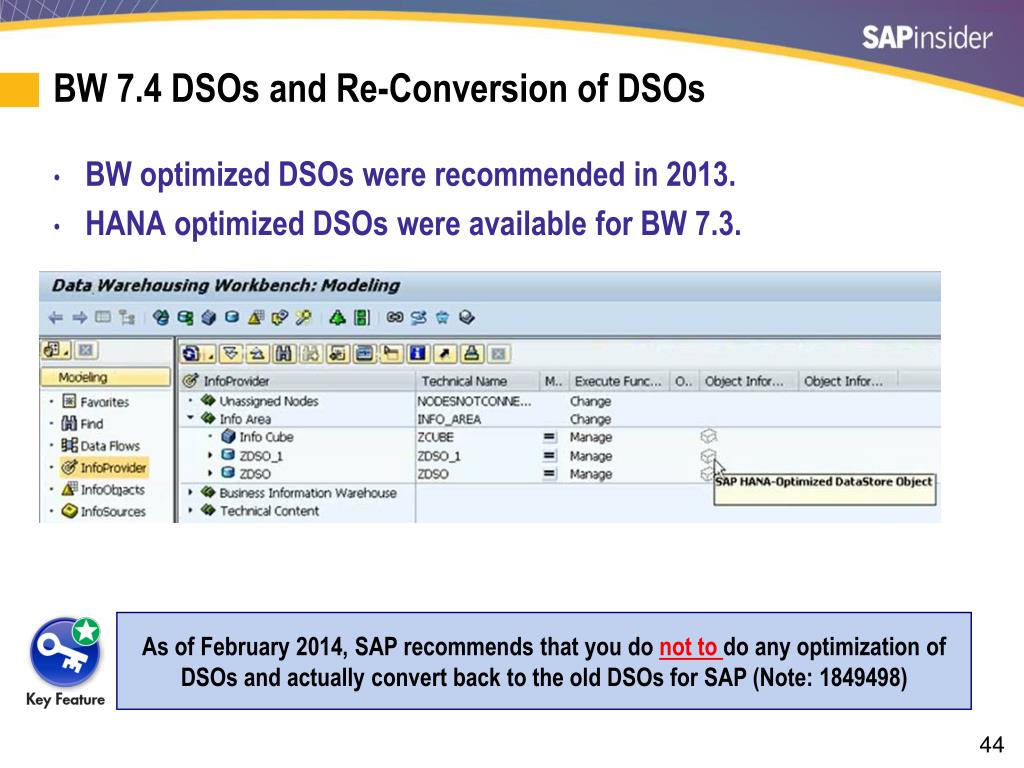Click the forward arrow in the workbench toolbar
The image size is (1024, 768).
tap(80, 318)
